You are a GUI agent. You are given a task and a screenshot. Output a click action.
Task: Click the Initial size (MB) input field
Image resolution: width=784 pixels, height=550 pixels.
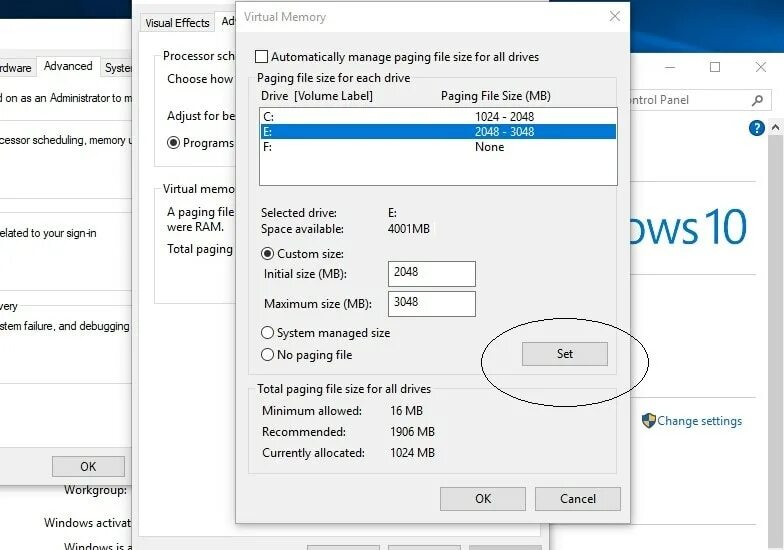432,274
